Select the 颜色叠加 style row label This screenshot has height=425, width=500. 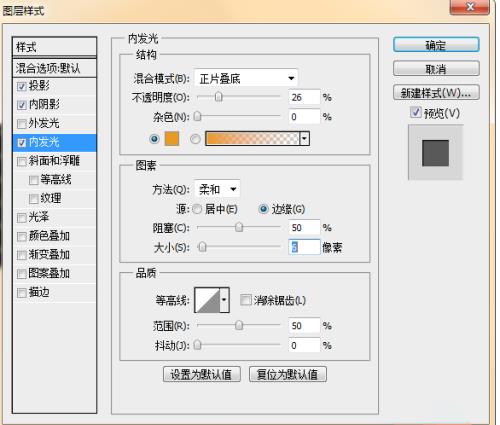(49, 236)
